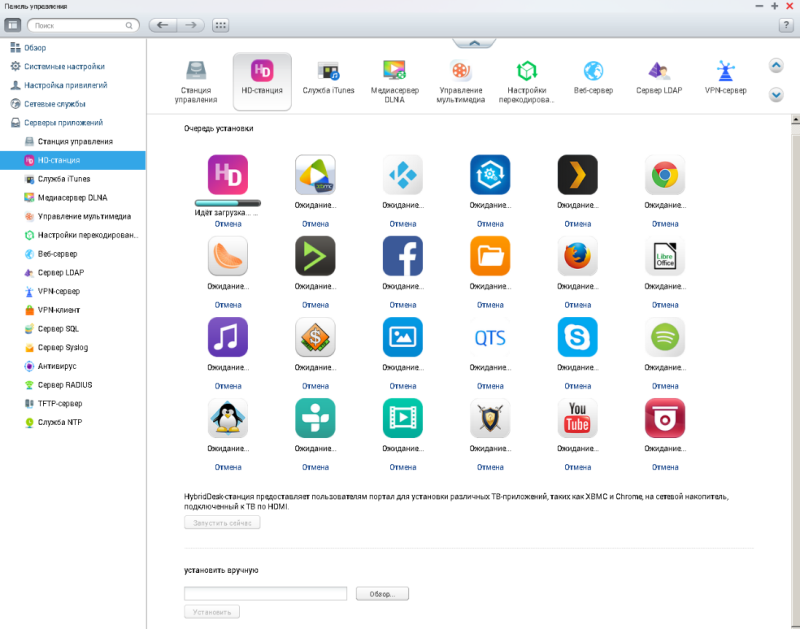Select the orange folder File Station icon
800x629 pixels.
click(490, 256)
